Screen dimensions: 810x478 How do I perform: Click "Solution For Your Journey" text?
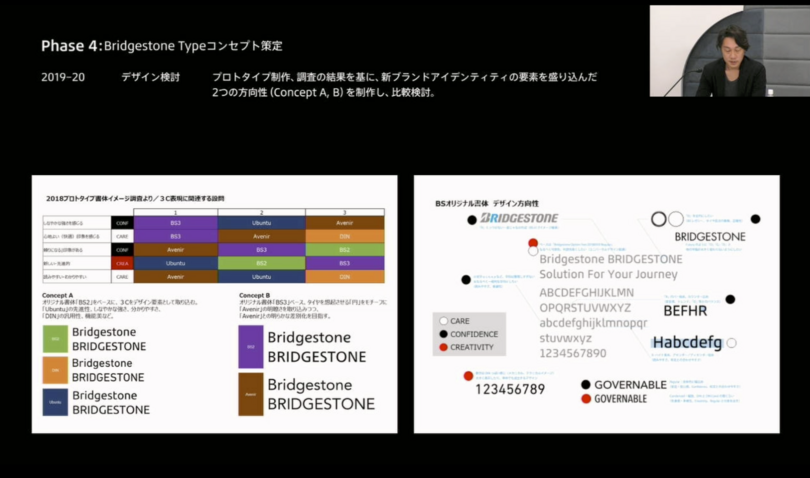point(609,274)
